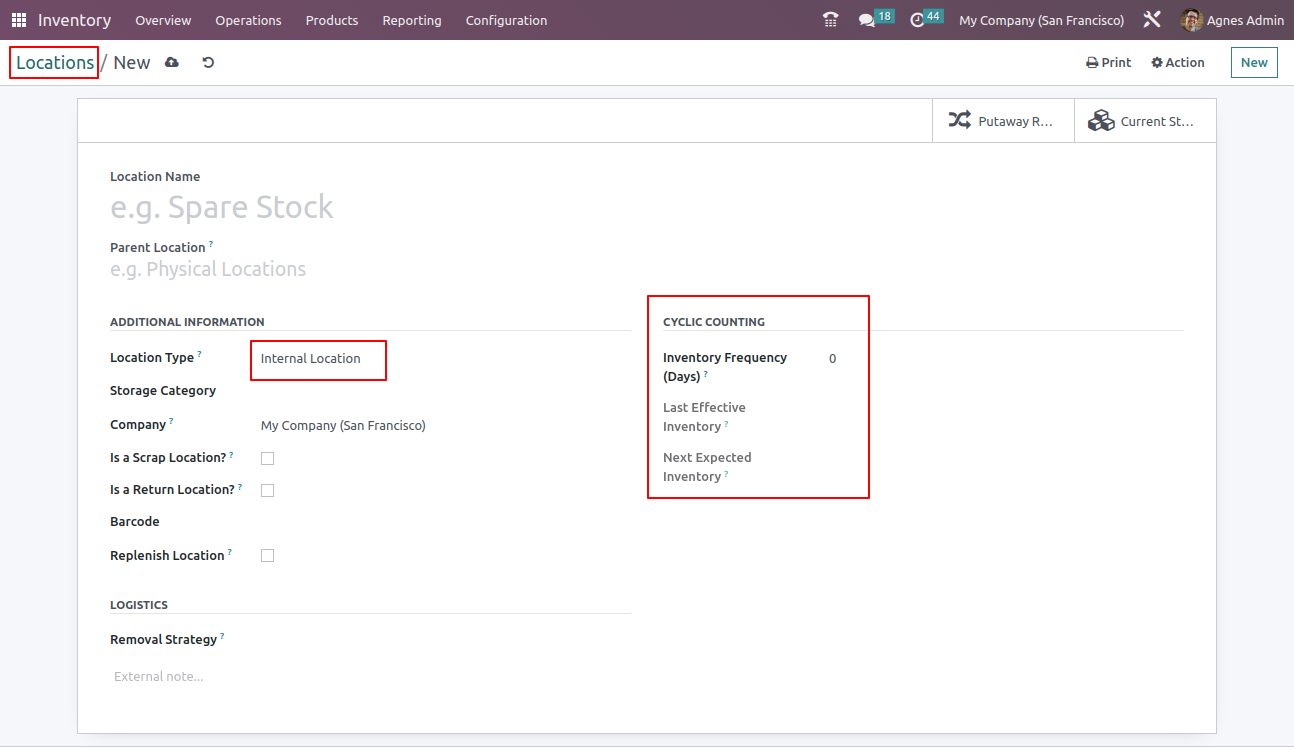Viewport: 1294px width, 748px height.
Task: Open the chat messages icon with 18 badge
Action: click(867, 20)
